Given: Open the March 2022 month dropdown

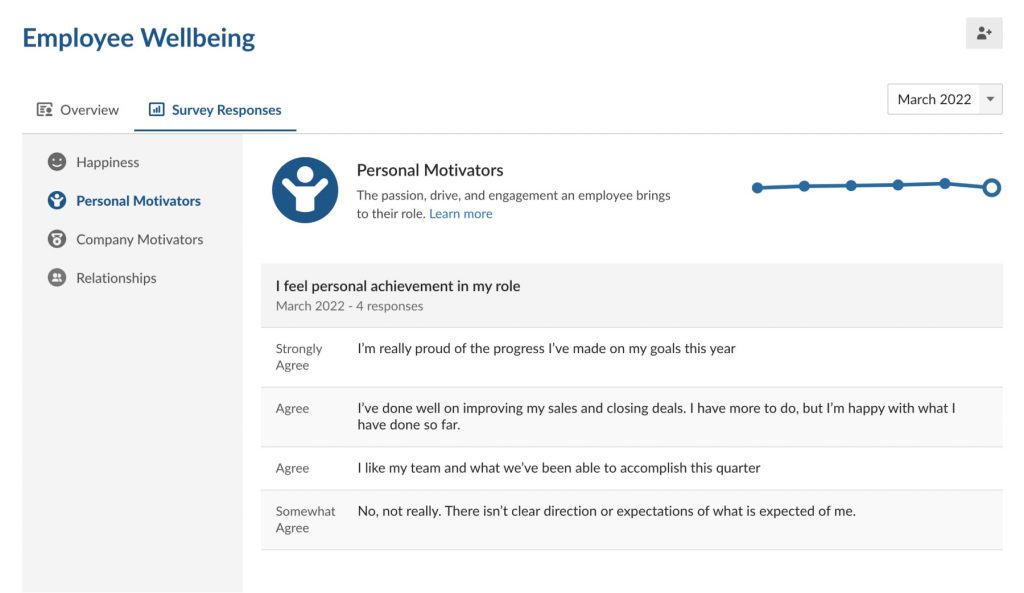Looking at the screenshot, I should 938,99.
